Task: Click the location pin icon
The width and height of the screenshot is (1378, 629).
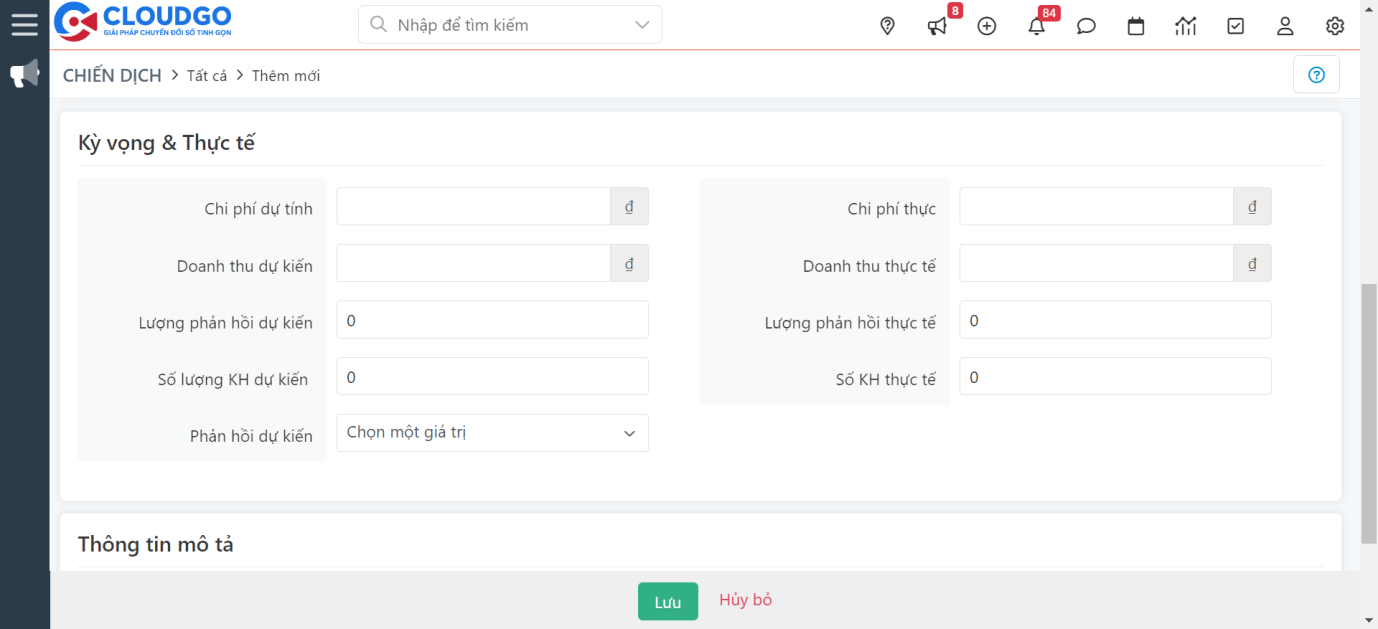Action: click(x=887, y=26)
